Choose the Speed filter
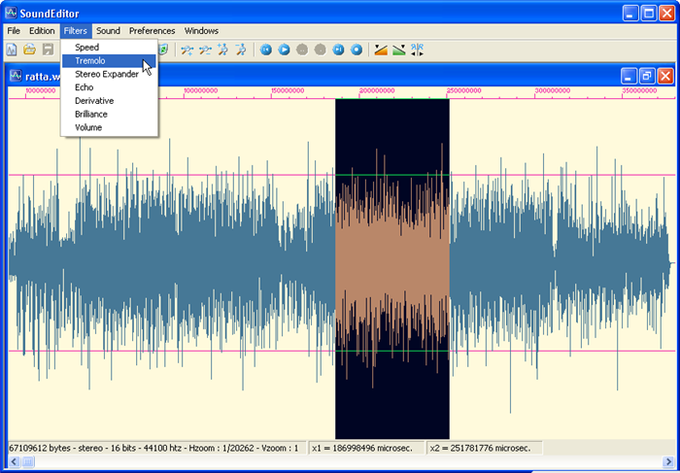Screen dimensions: 680x473 pyautogui.click(x=109, y=47)
